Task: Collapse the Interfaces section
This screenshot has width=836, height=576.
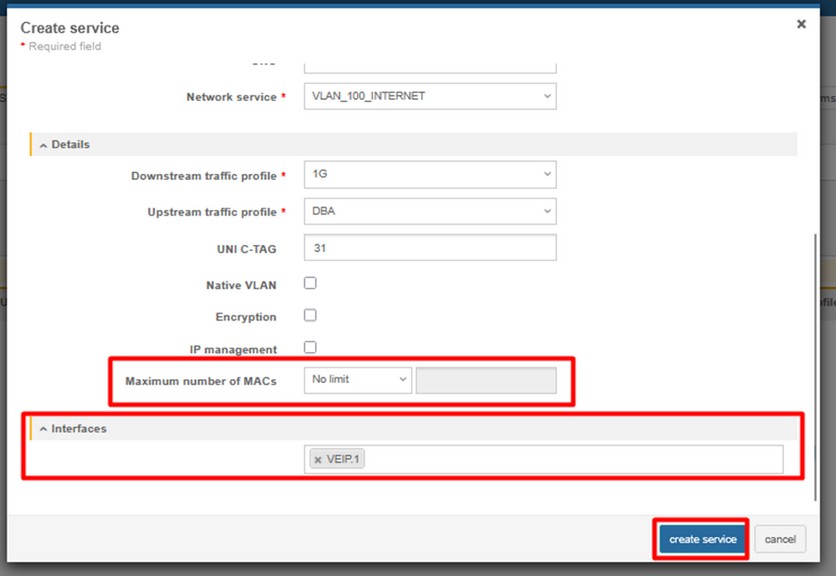Action: coord(78,428)
